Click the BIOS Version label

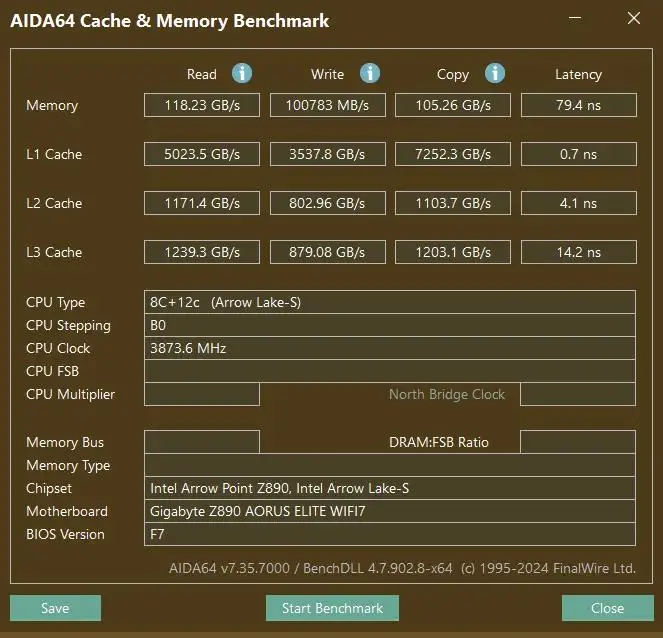tap(65, 534)
